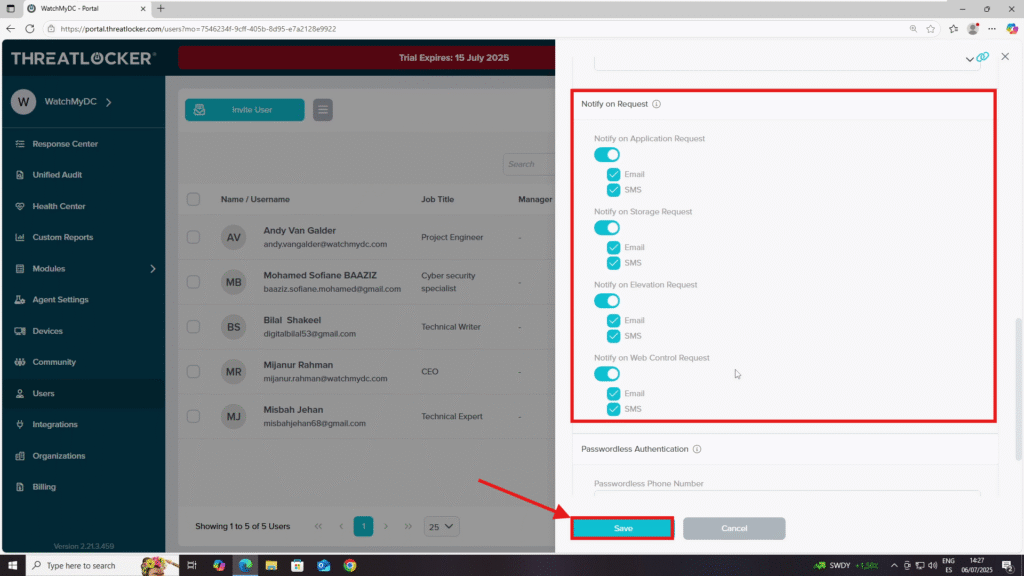Open the dropdown chevron at panel top
The height and width of the screenshot is (576, 1024).
970,59
